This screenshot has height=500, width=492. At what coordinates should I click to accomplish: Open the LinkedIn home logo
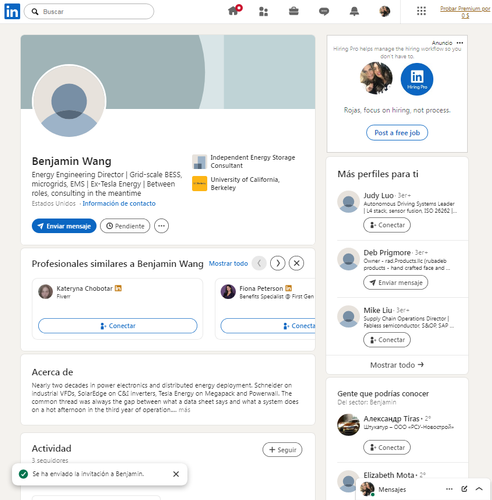(12, 12)
